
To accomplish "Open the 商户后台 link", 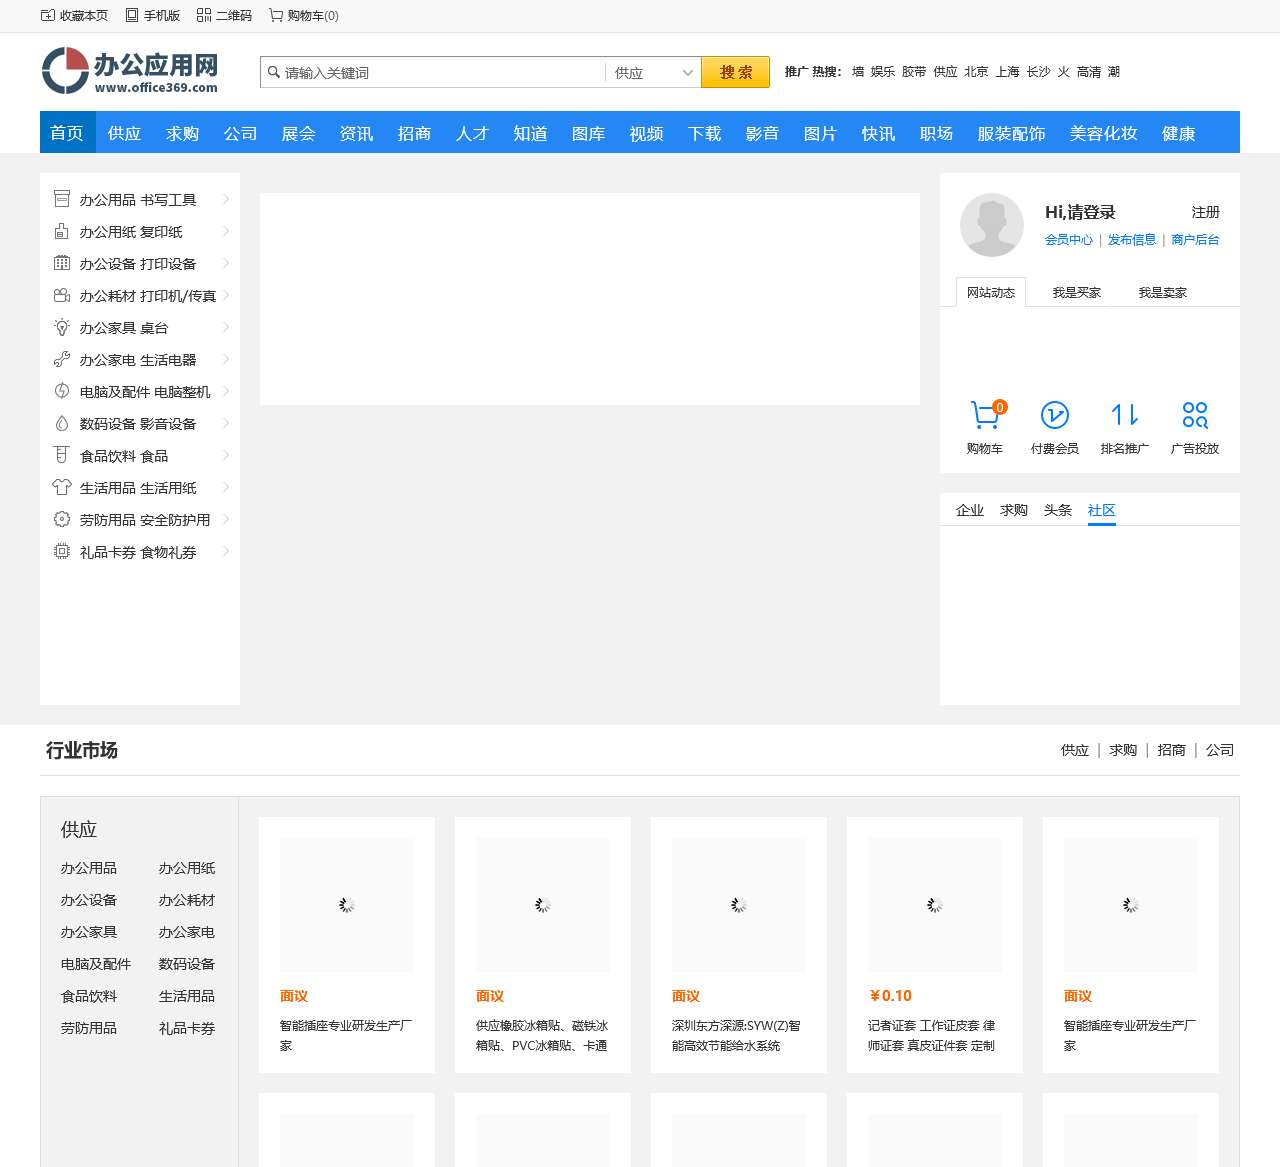I will point(1195,240).
